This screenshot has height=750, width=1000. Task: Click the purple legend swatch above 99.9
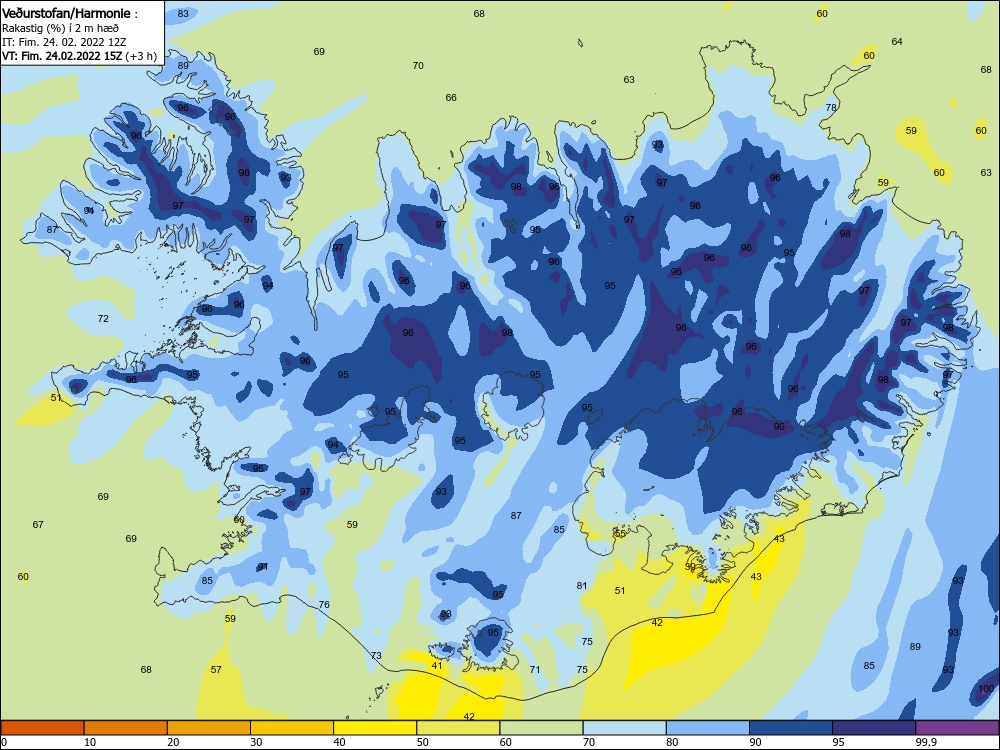coord(957,728)
